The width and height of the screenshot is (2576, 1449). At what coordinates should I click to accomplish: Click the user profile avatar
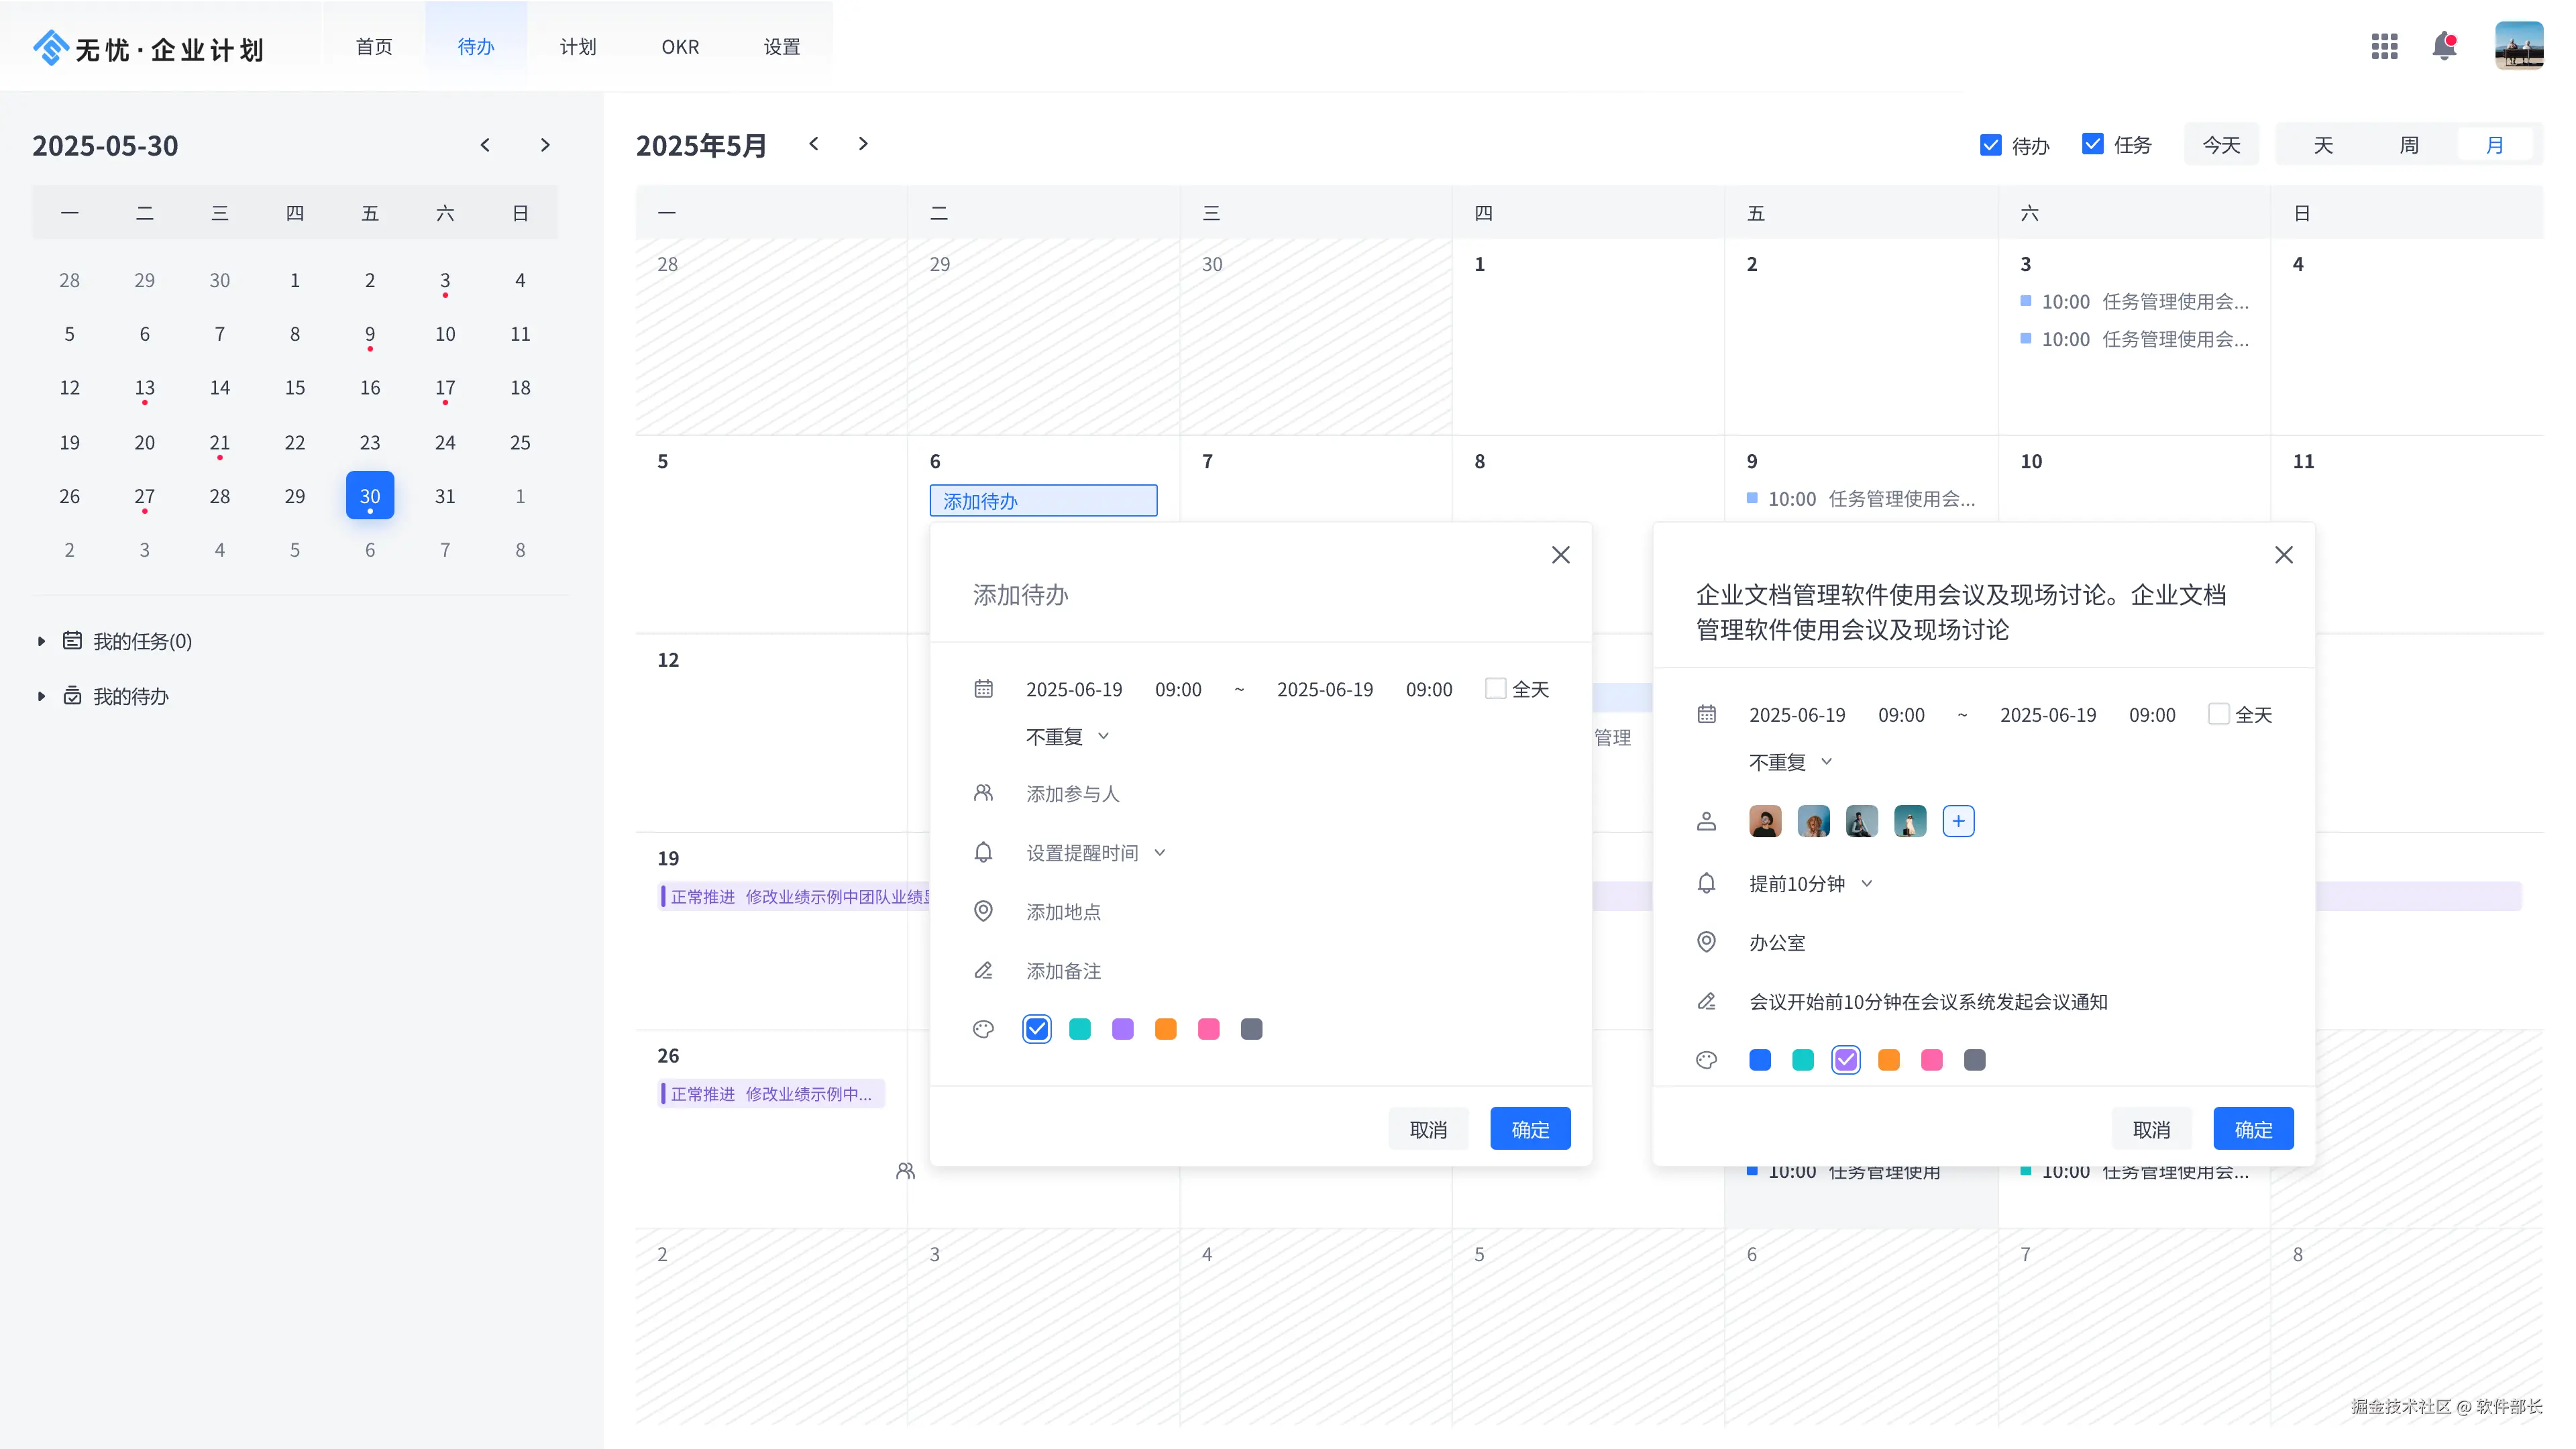2518,46
